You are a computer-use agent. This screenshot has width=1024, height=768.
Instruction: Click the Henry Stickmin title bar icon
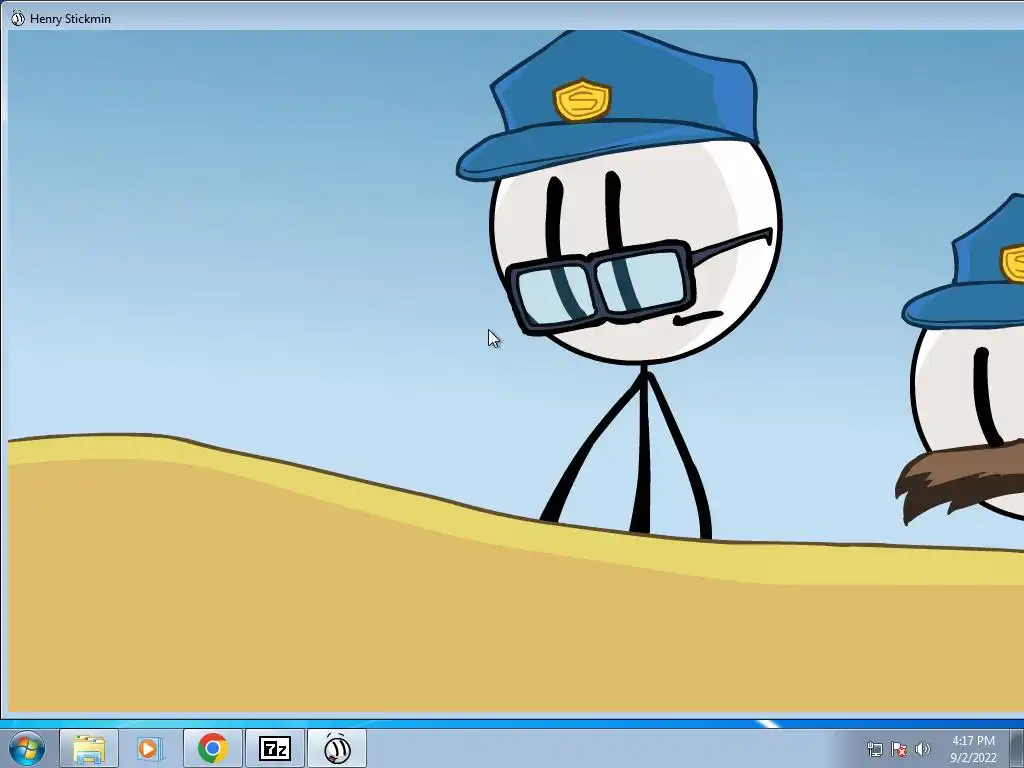click(18, 18)
